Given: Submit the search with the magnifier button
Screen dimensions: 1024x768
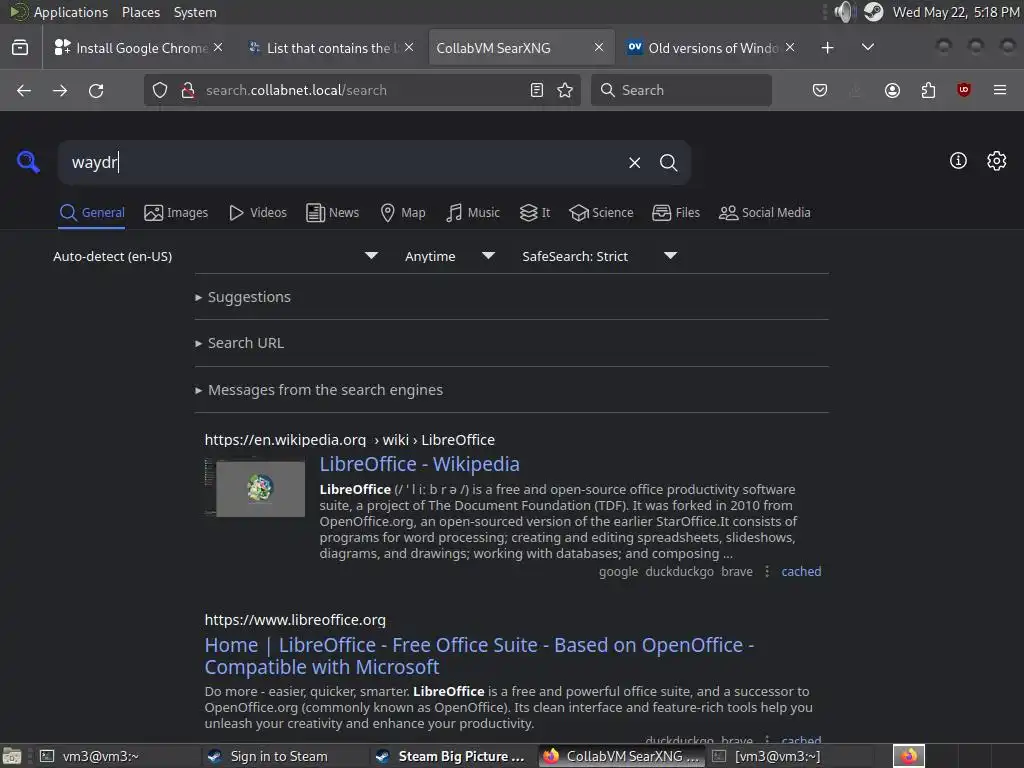Looking at the screenshot, I should 668,163.
